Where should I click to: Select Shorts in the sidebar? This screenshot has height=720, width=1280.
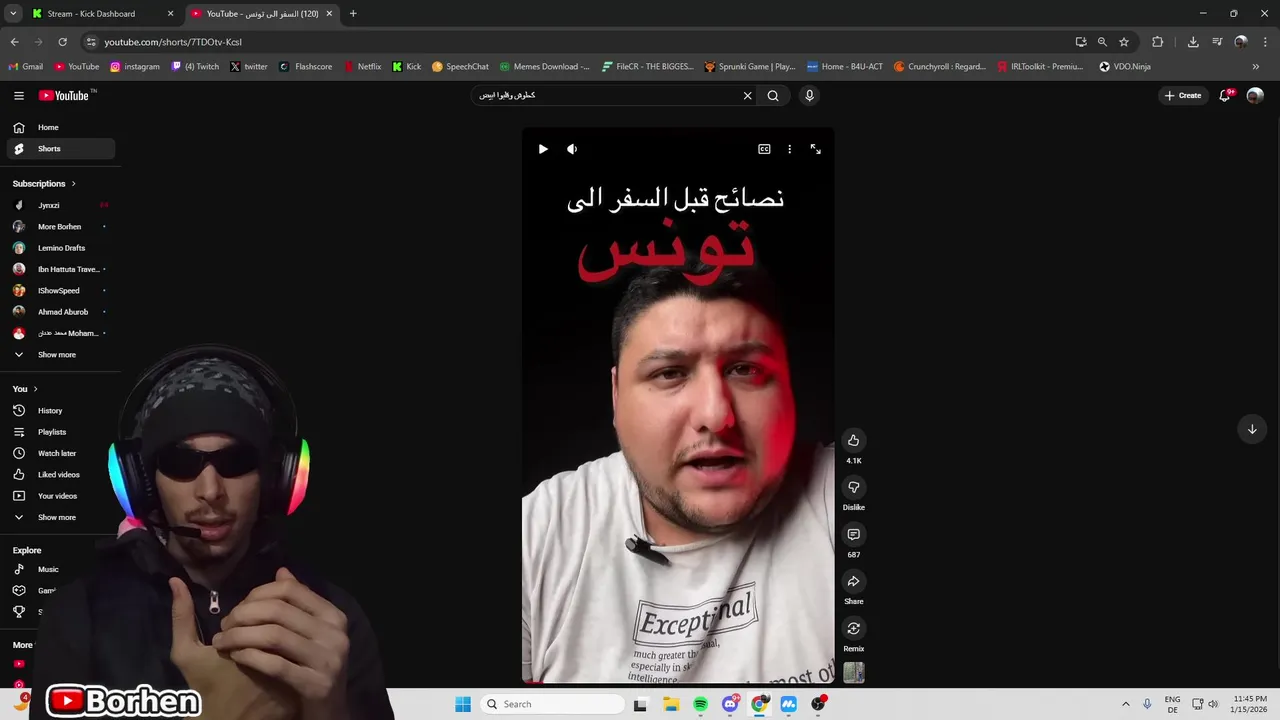pos(60,149)
